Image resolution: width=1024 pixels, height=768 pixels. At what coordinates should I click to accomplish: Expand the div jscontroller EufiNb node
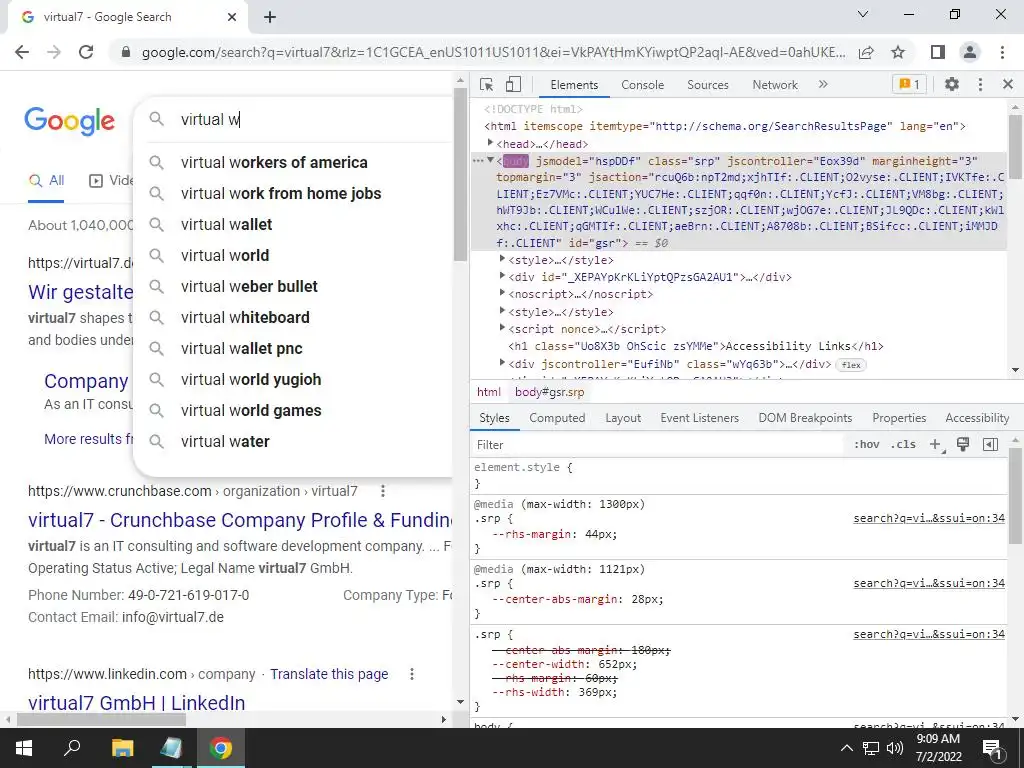coord(502,362)
